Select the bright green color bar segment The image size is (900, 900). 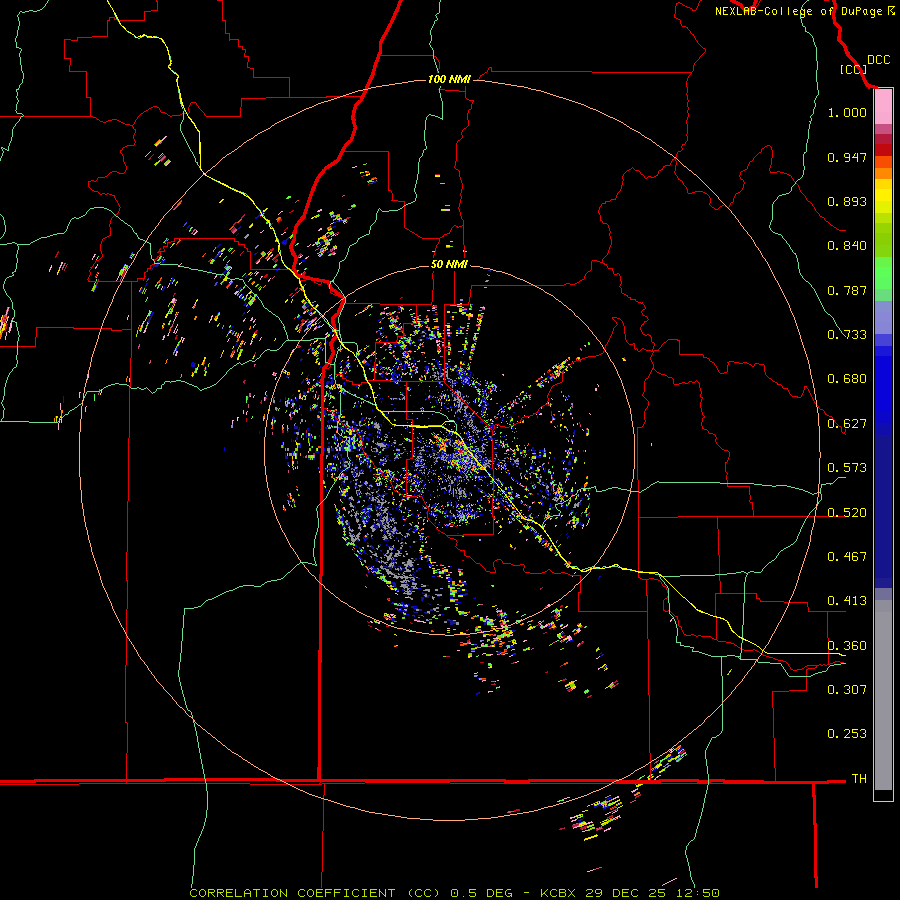(x=883, y=273)
